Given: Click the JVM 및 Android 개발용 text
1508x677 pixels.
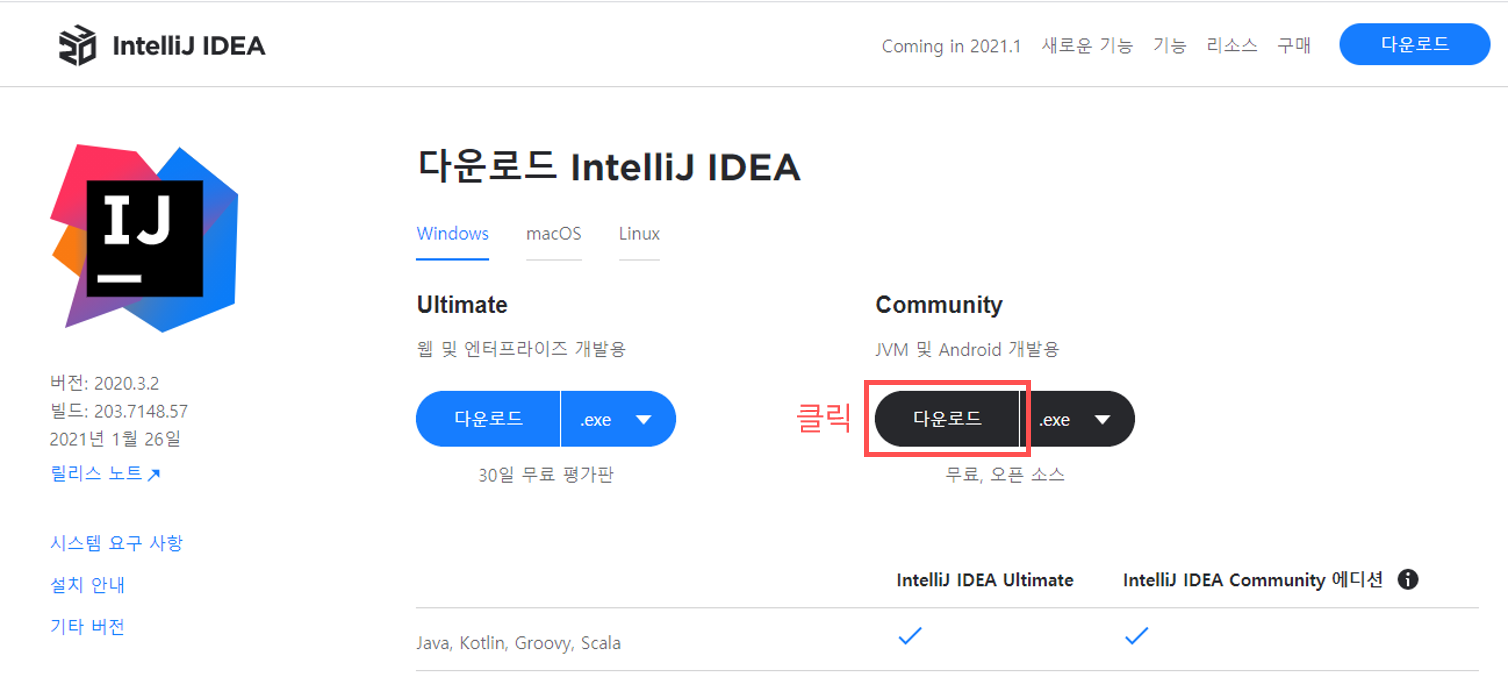Looking at the screenshot, I should 967,350.
